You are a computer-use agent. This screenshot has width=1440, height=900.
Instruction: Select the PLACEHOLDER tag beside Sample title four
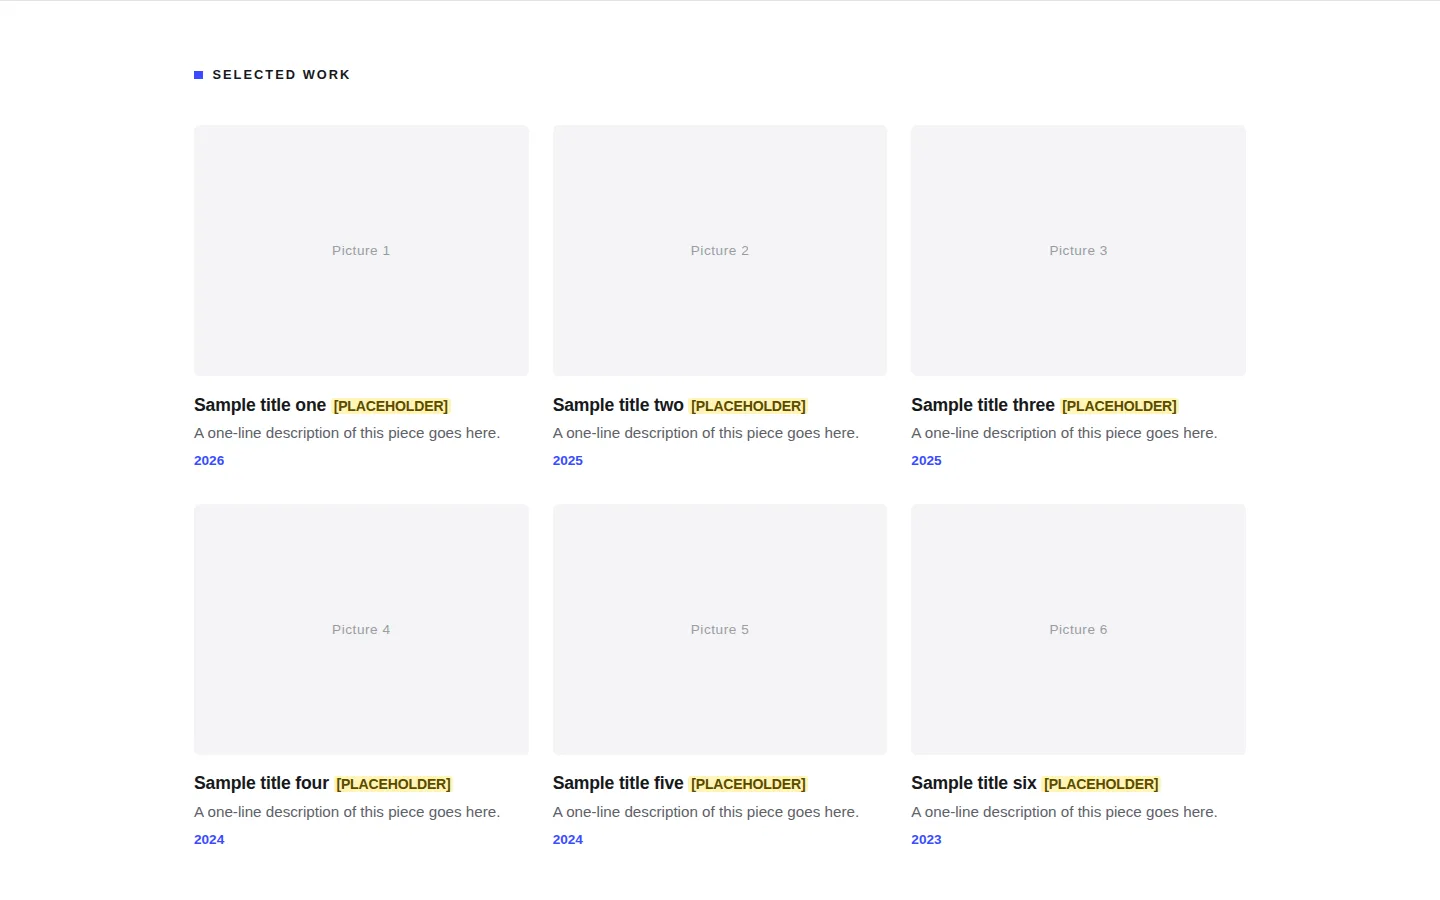394,784
